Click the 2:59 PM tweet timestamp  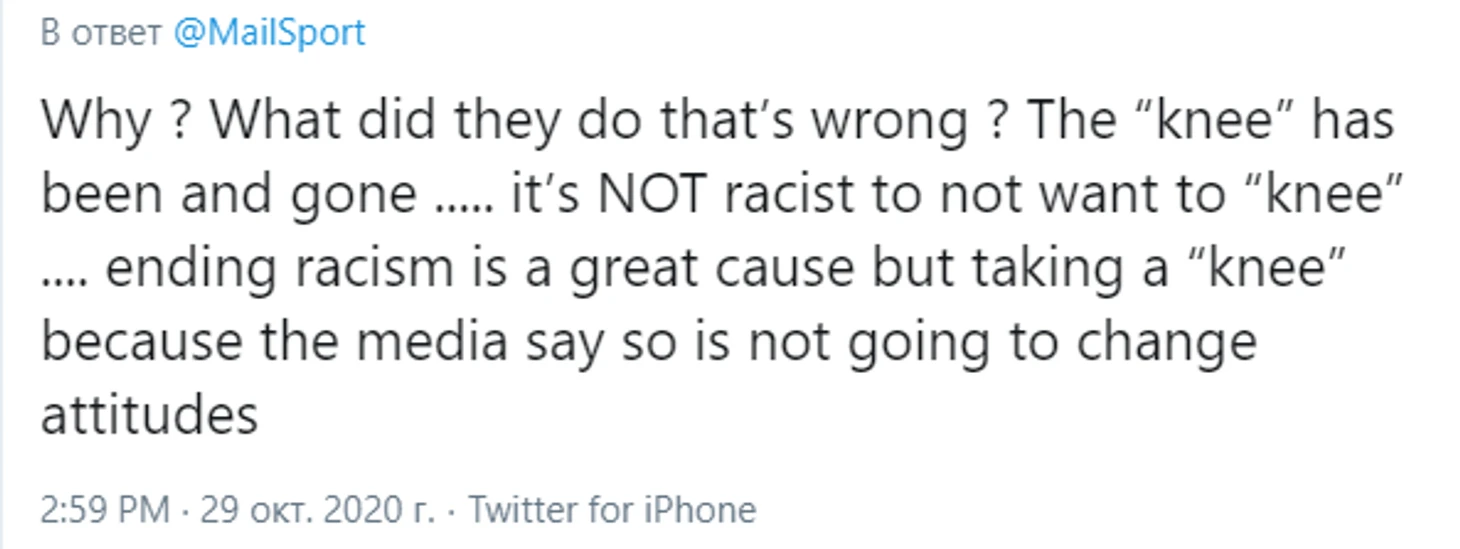pos(105,510)
